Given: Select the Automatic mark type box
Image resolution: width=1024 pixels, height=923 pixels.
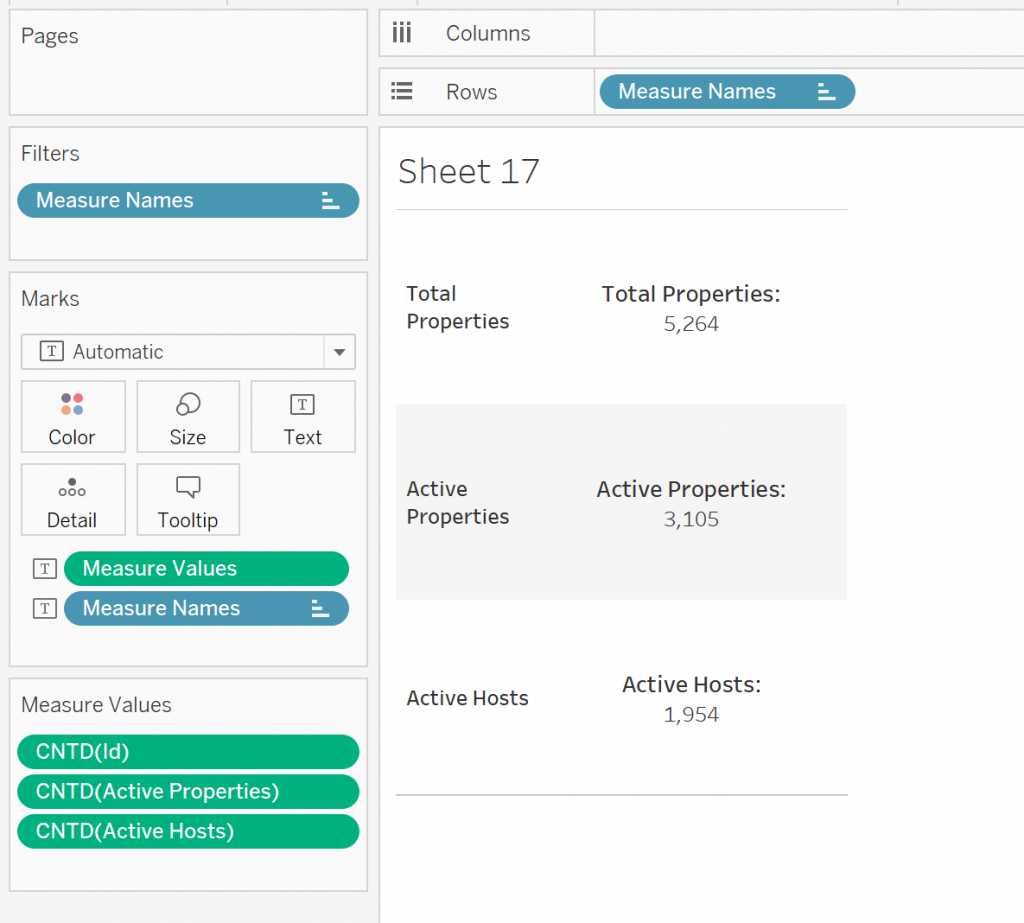Looking at the screenshot, I should [188, 352].
